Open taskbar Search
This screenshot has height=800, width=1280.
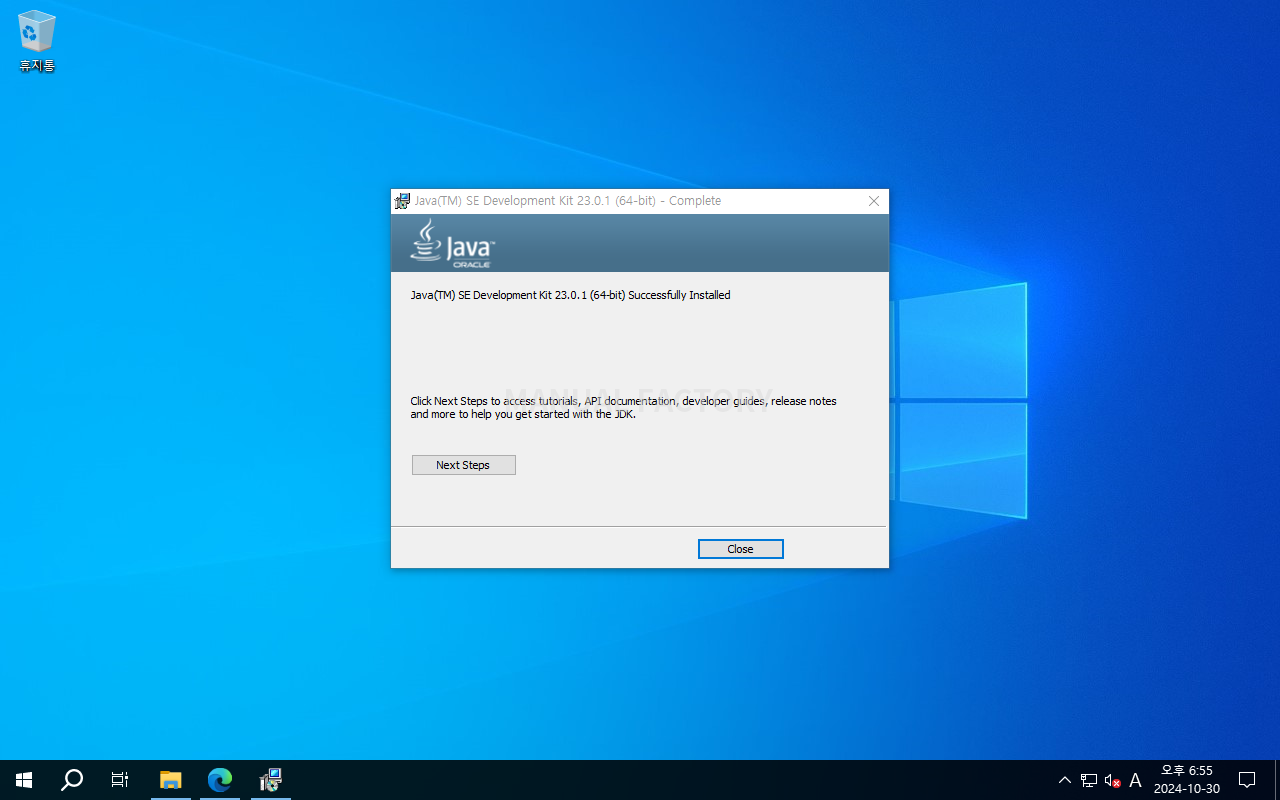click(x=72, y=780)
